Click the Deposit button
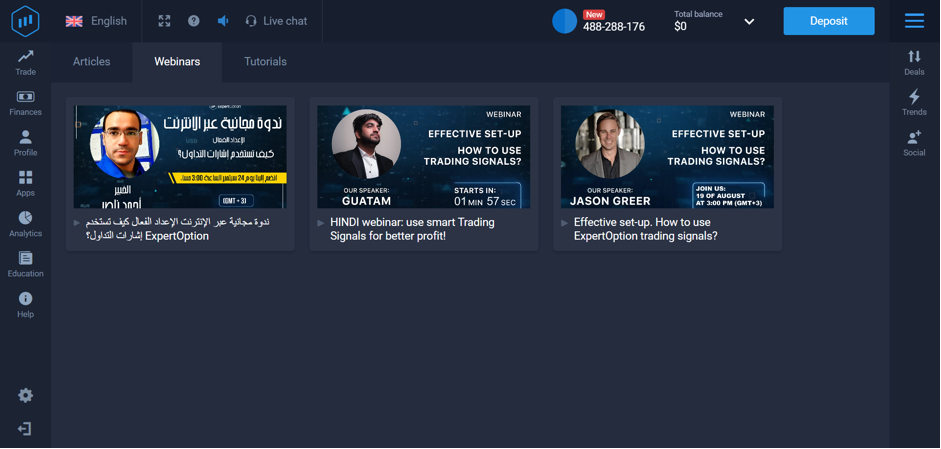 pos(829,21)
